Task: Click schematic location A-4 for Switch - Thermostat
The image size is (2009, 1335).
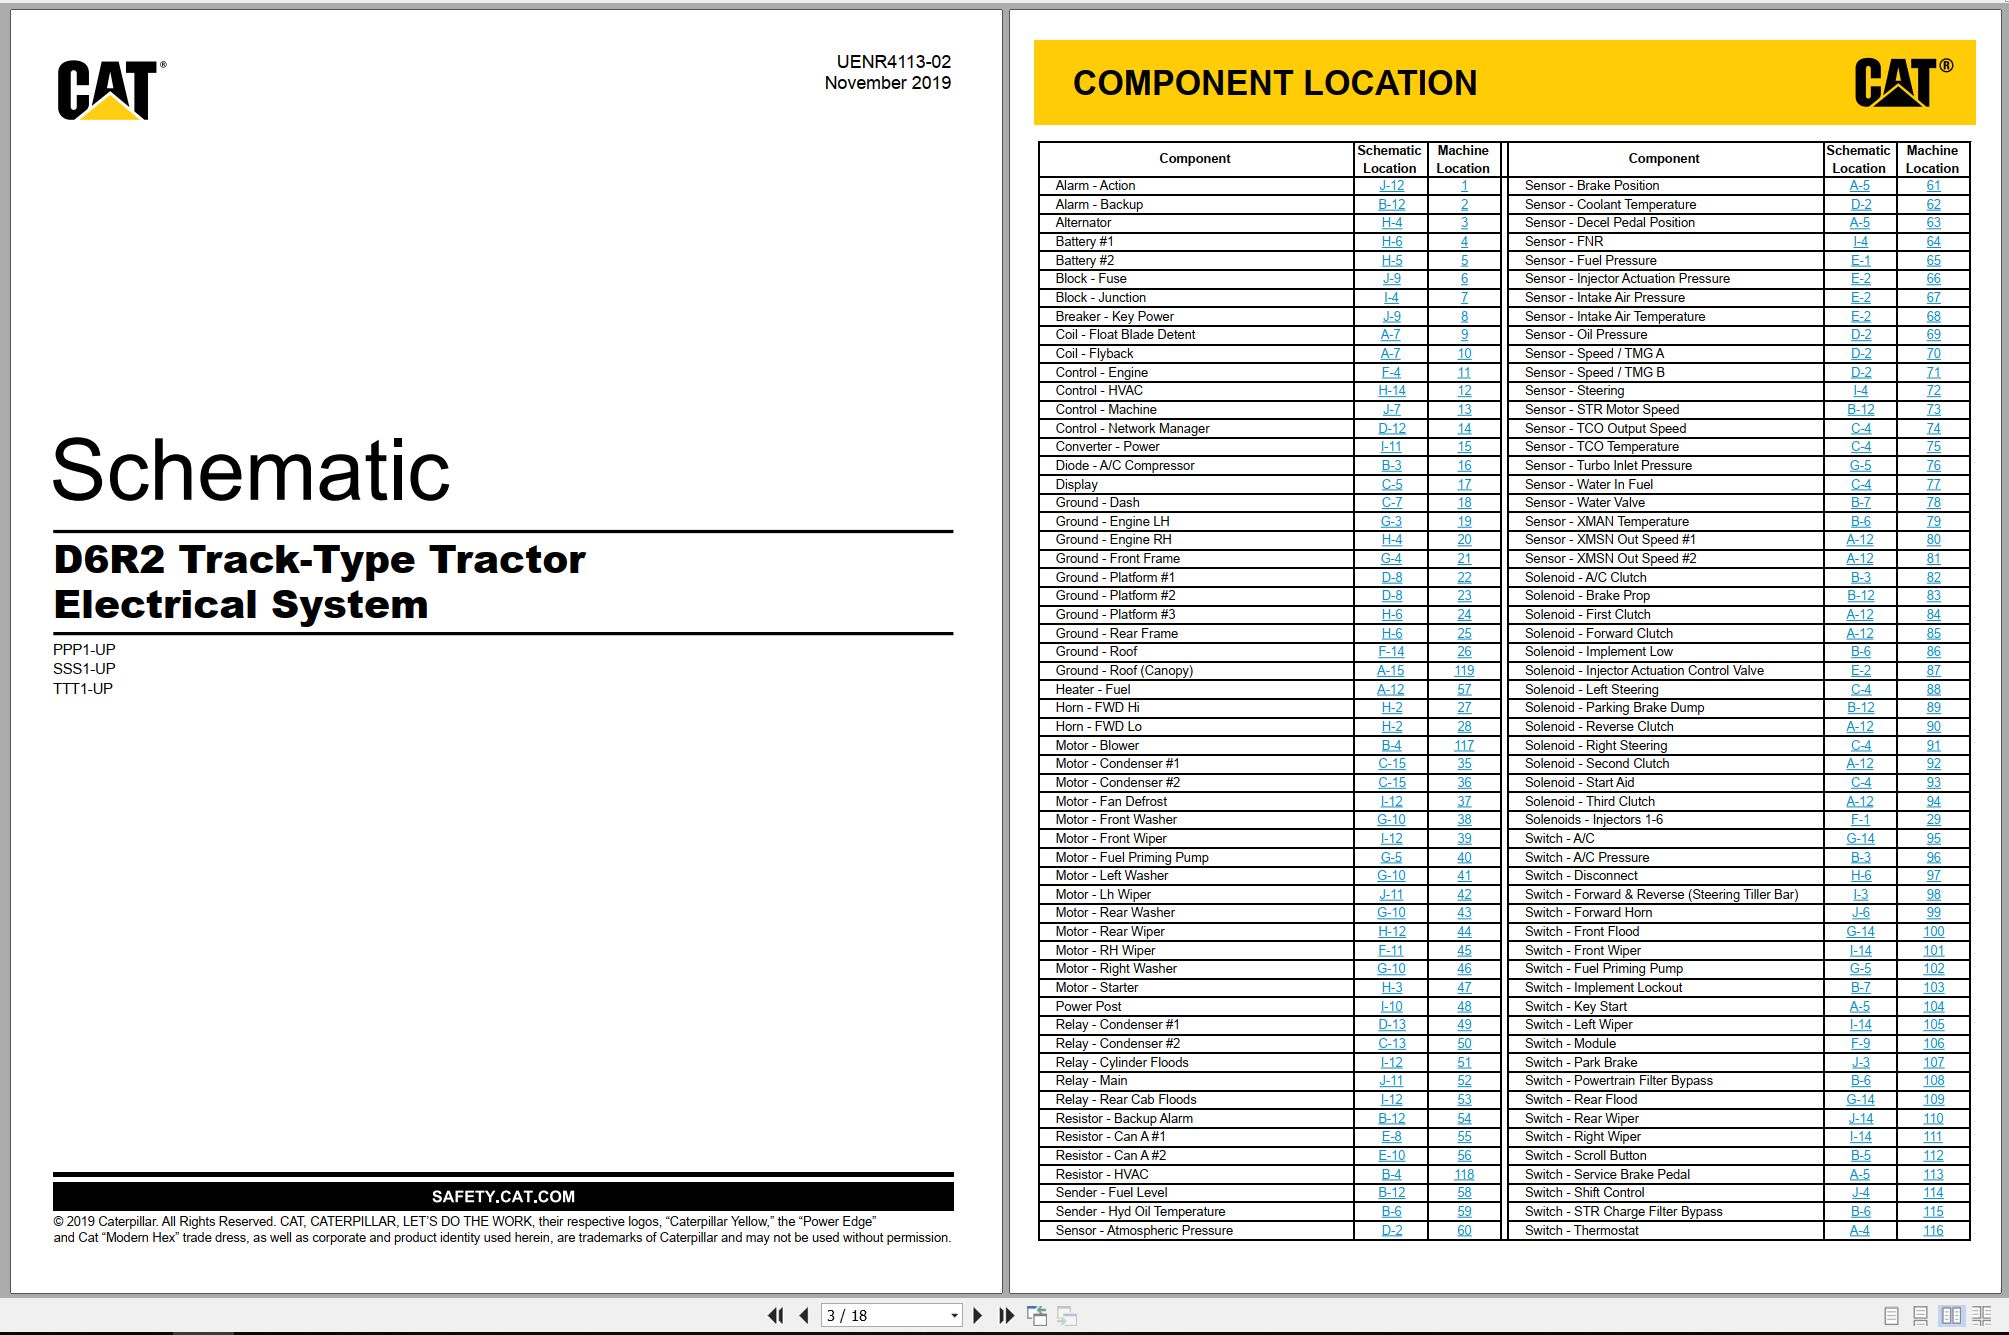Action: [x=1859, y=1231]
